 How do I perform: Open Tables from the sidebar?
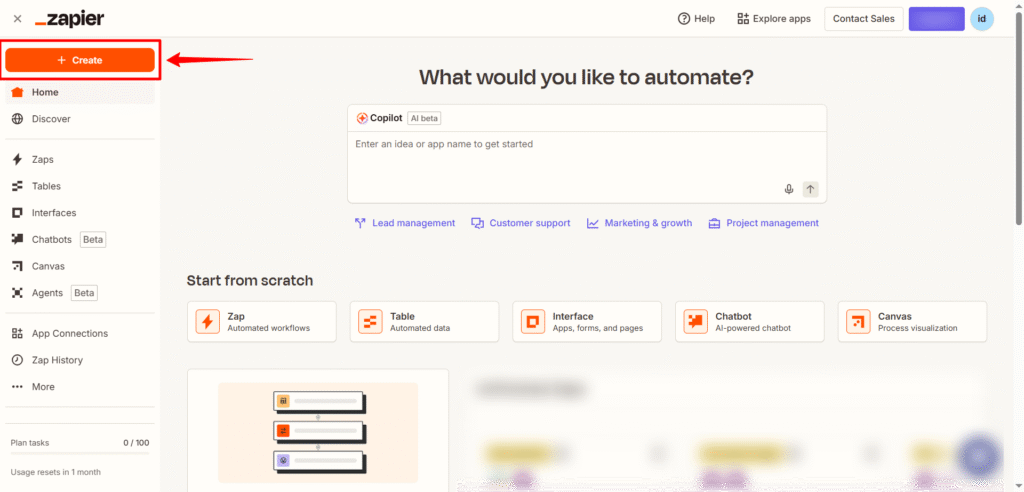[80, 186]
